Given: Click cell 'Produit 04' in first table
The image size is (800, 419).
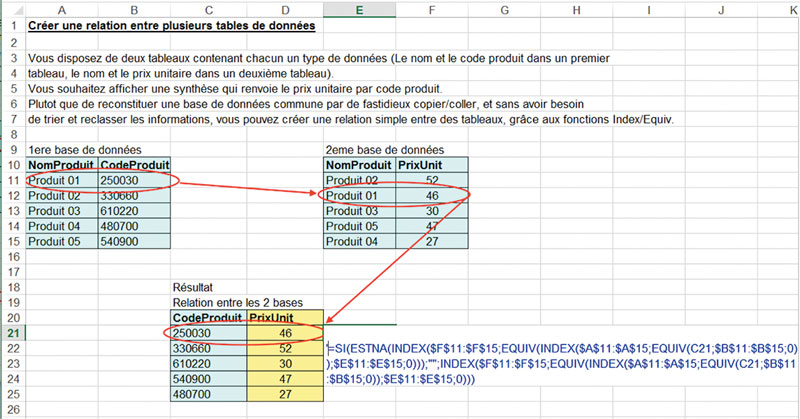Looking at the screenshot, I should pyautogui.click(x=62, y=226).
